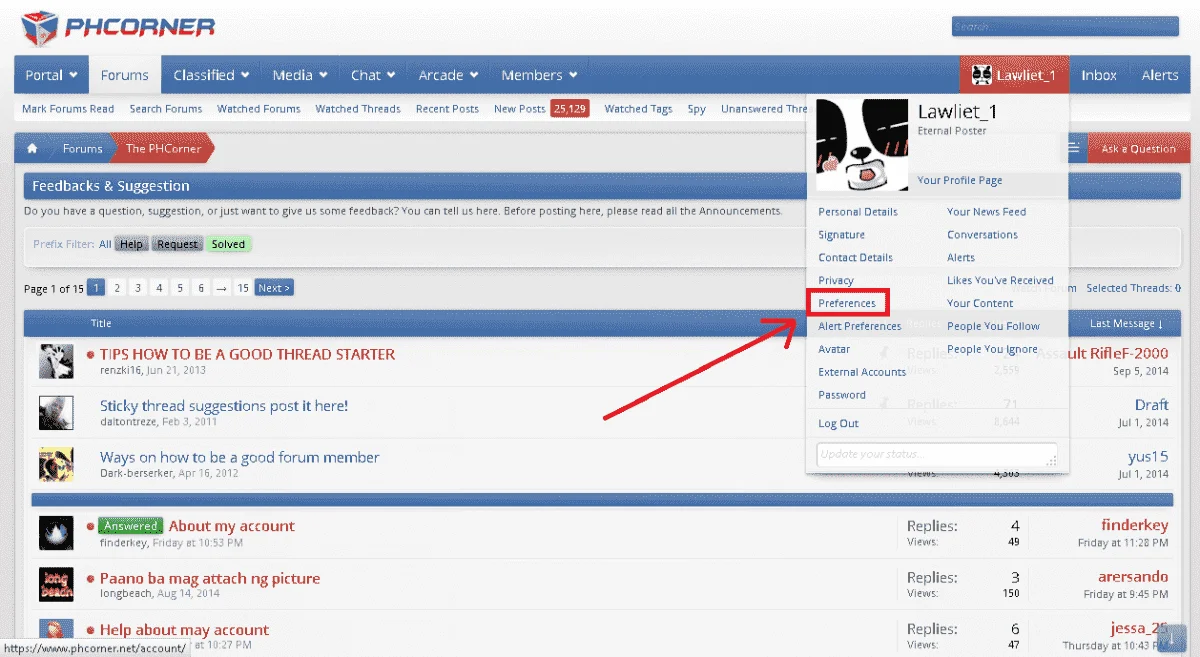The height and width of the screenshot is (657, 1200).
Task: Click The PHCorner breadcrumb
Action: click(163, 149)
